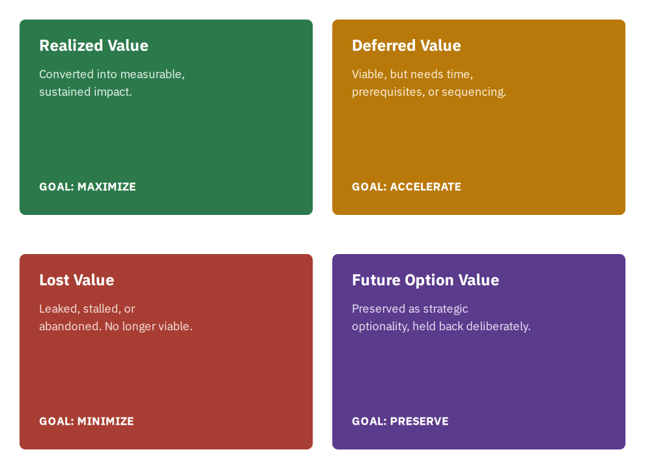Image resolution: width=645 pixels, height=469 pixels.
Task: Click 'abandoned. No longer viable.' text
Action: (x=116, y=326)
